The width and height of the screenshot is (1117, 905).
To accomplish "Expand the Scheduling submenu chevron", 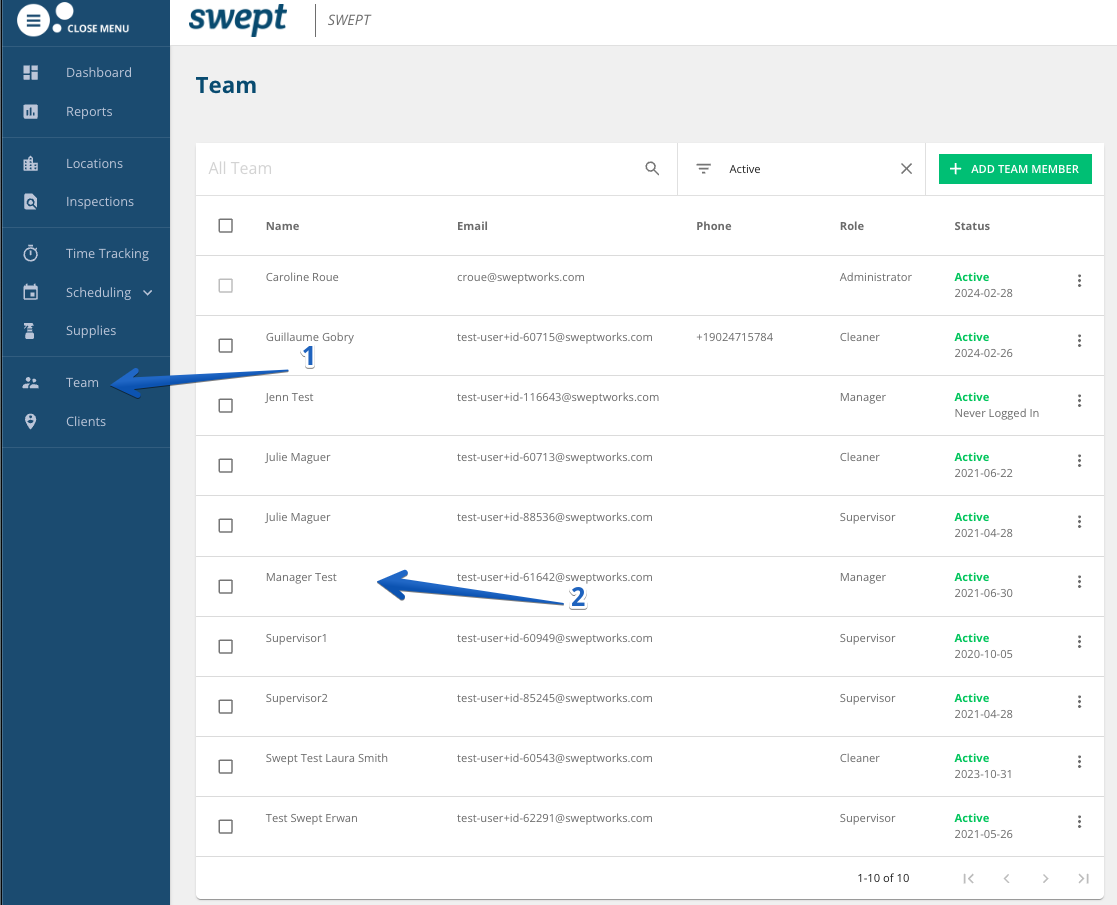I will 150,292.
